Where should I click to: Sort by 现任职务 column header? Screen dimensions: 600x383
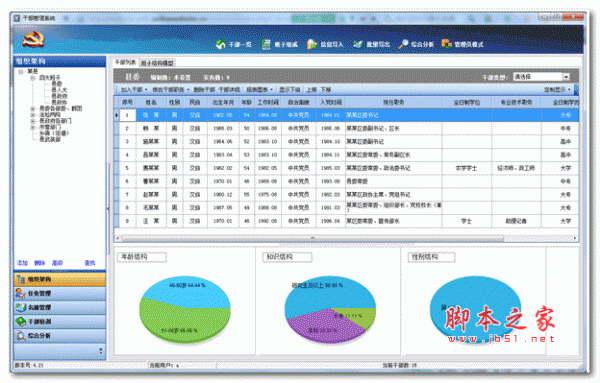pyautogui.click(x=393, y=102)
